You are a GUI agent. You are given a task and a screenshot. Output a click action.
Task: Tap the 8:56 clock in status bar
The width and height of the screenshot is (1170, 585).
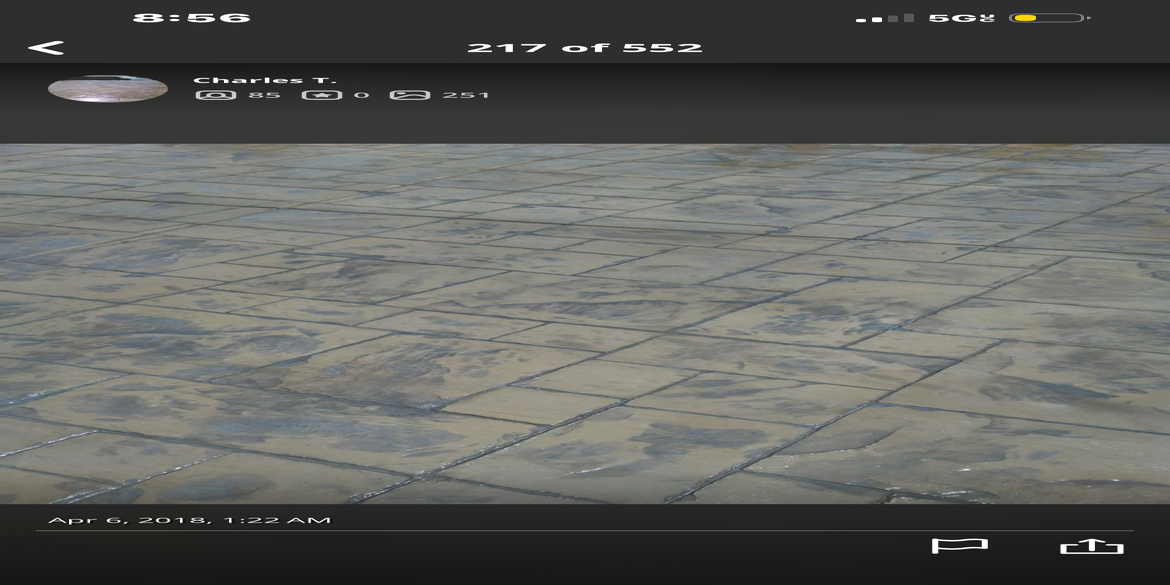coord(192,18)
